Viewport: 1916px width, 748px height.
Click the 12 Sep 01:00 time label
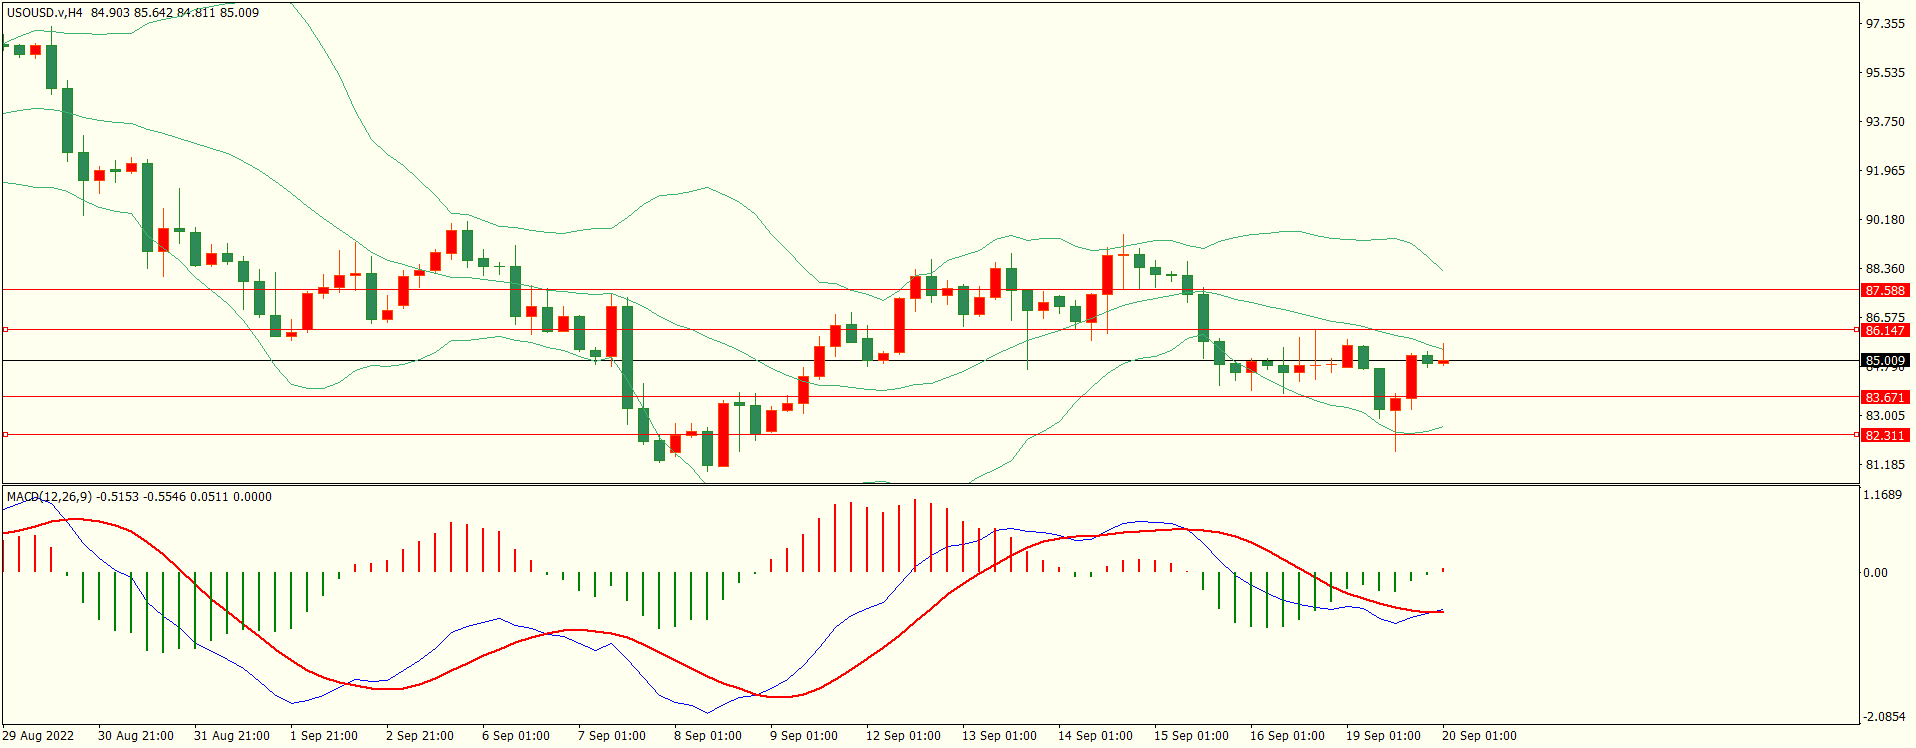tap(903, 735)
